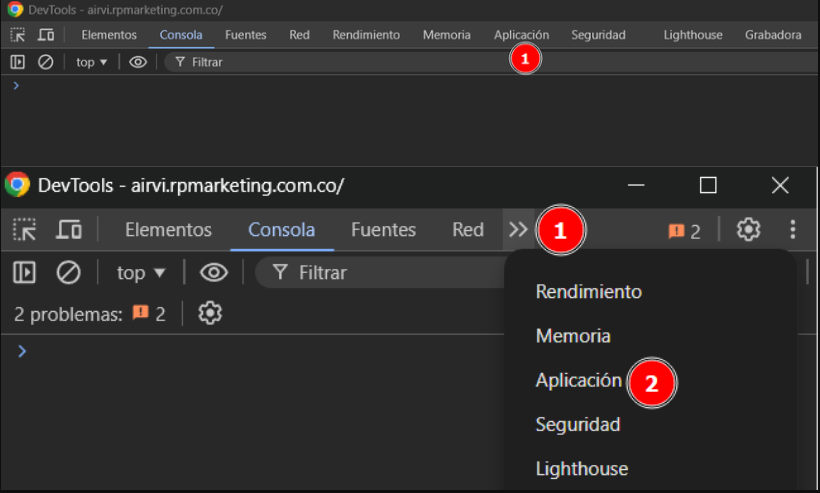Open the DevTools settings gear beside the three-dot menu
Viewport: 820px width, 493px height.
pos(748,230)
